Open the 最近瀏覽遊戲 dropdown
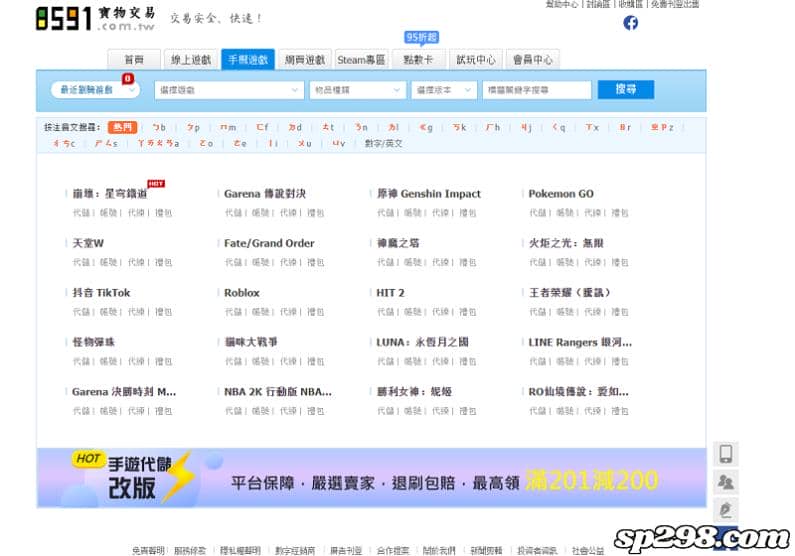 95,90
